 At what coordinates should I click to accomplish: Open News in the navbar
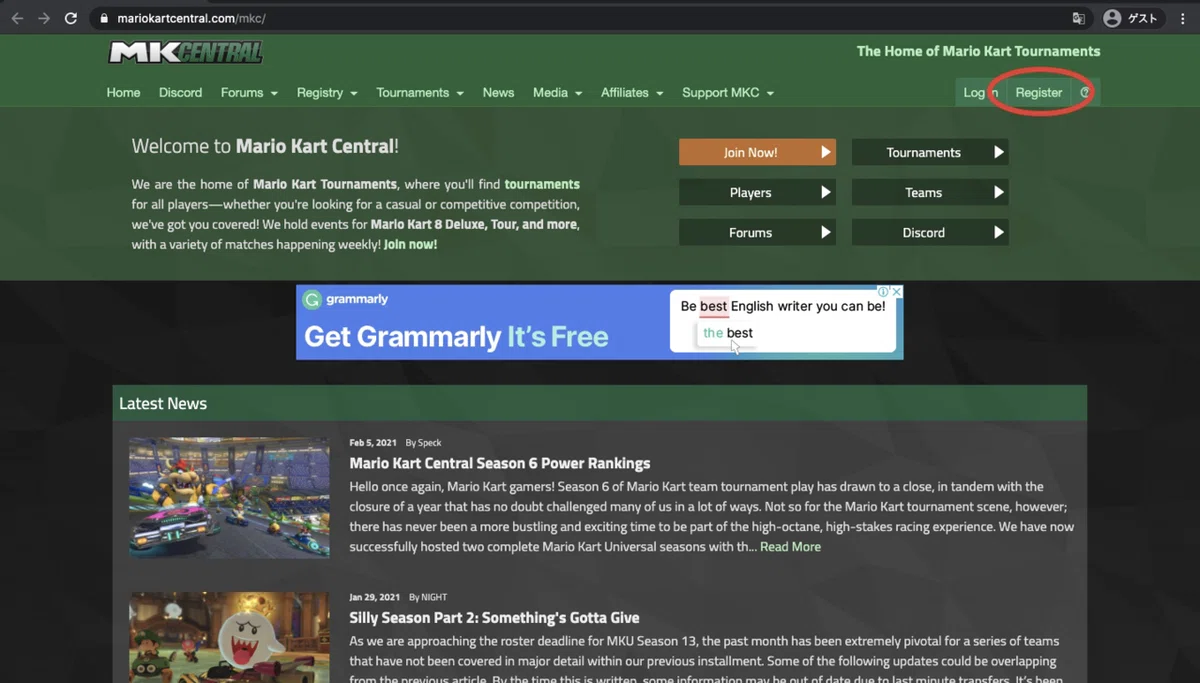[498, 93]
